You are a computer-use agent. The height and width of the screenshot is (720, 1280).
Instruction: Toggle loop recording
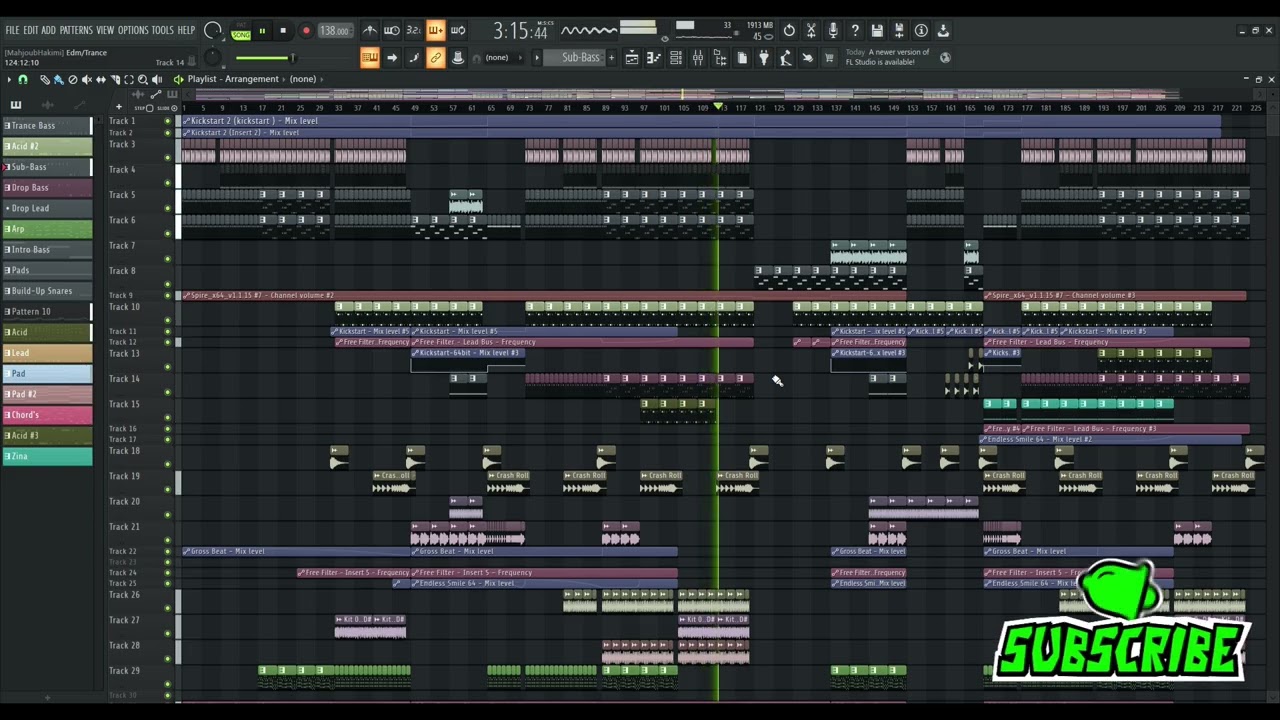pos(458,31)
